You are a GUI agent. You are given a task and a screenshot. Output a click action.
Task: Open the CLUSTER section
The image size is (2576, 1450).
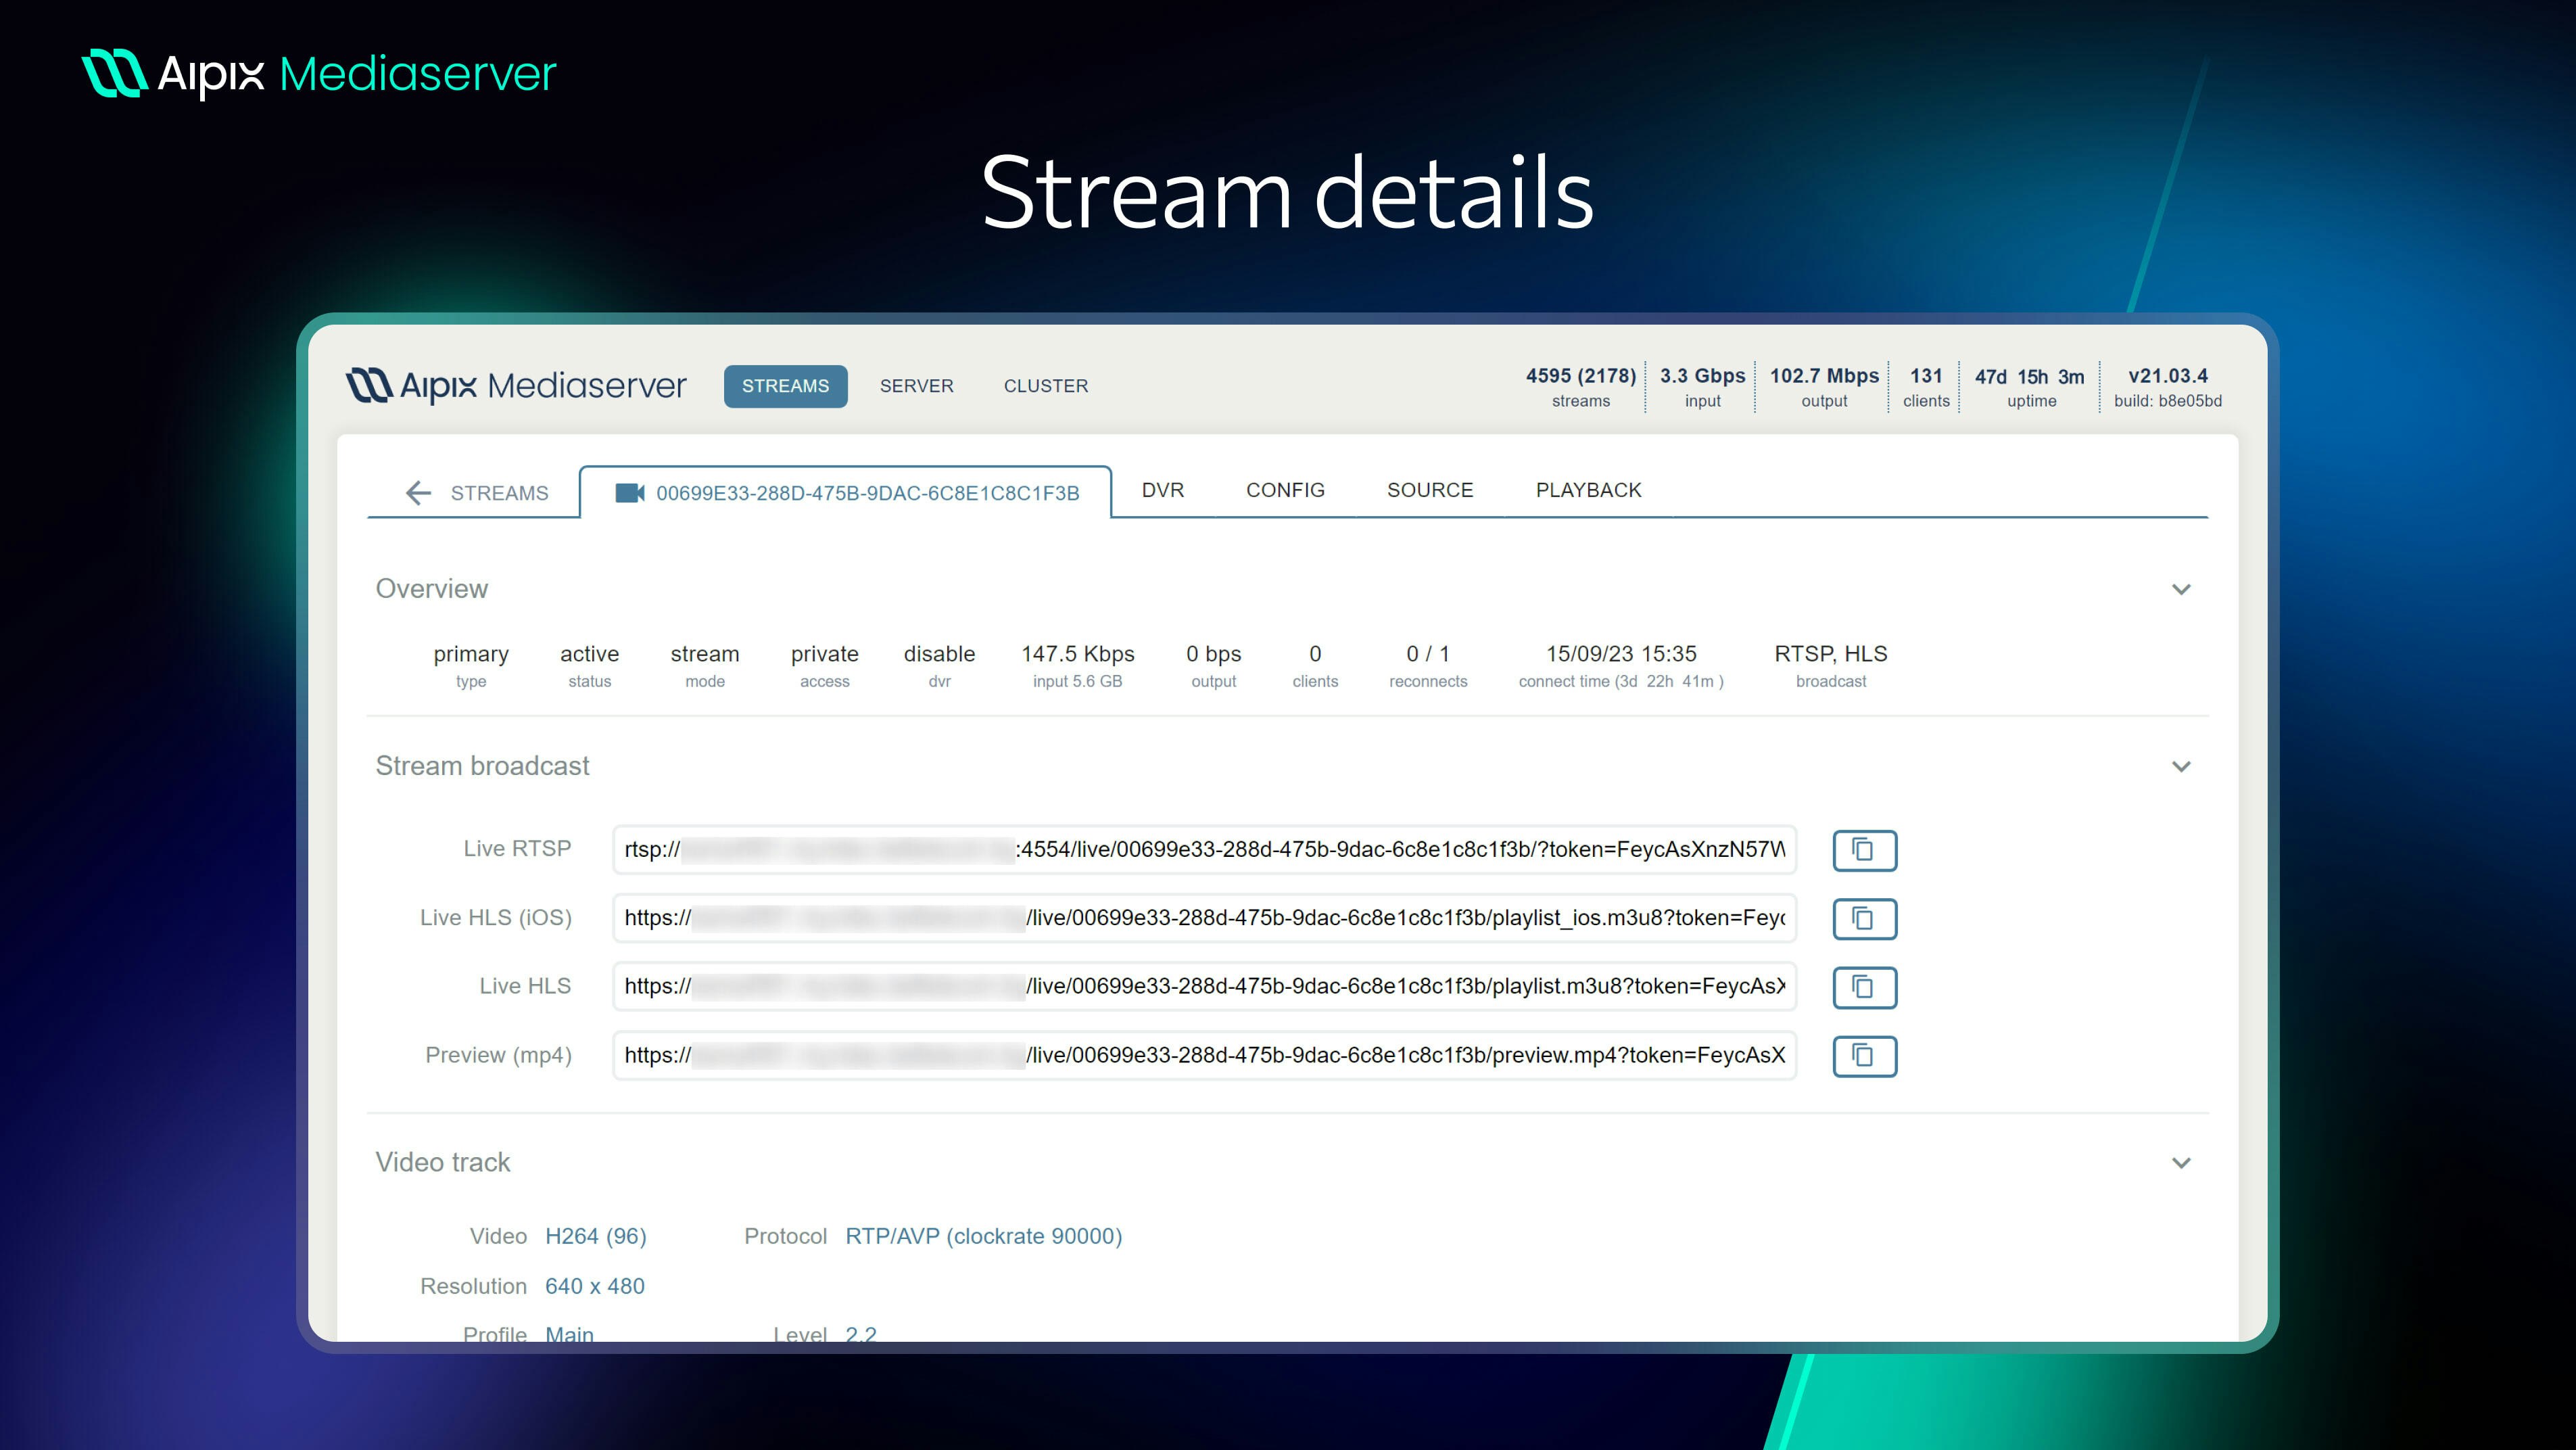click(x=1045, y=386)
